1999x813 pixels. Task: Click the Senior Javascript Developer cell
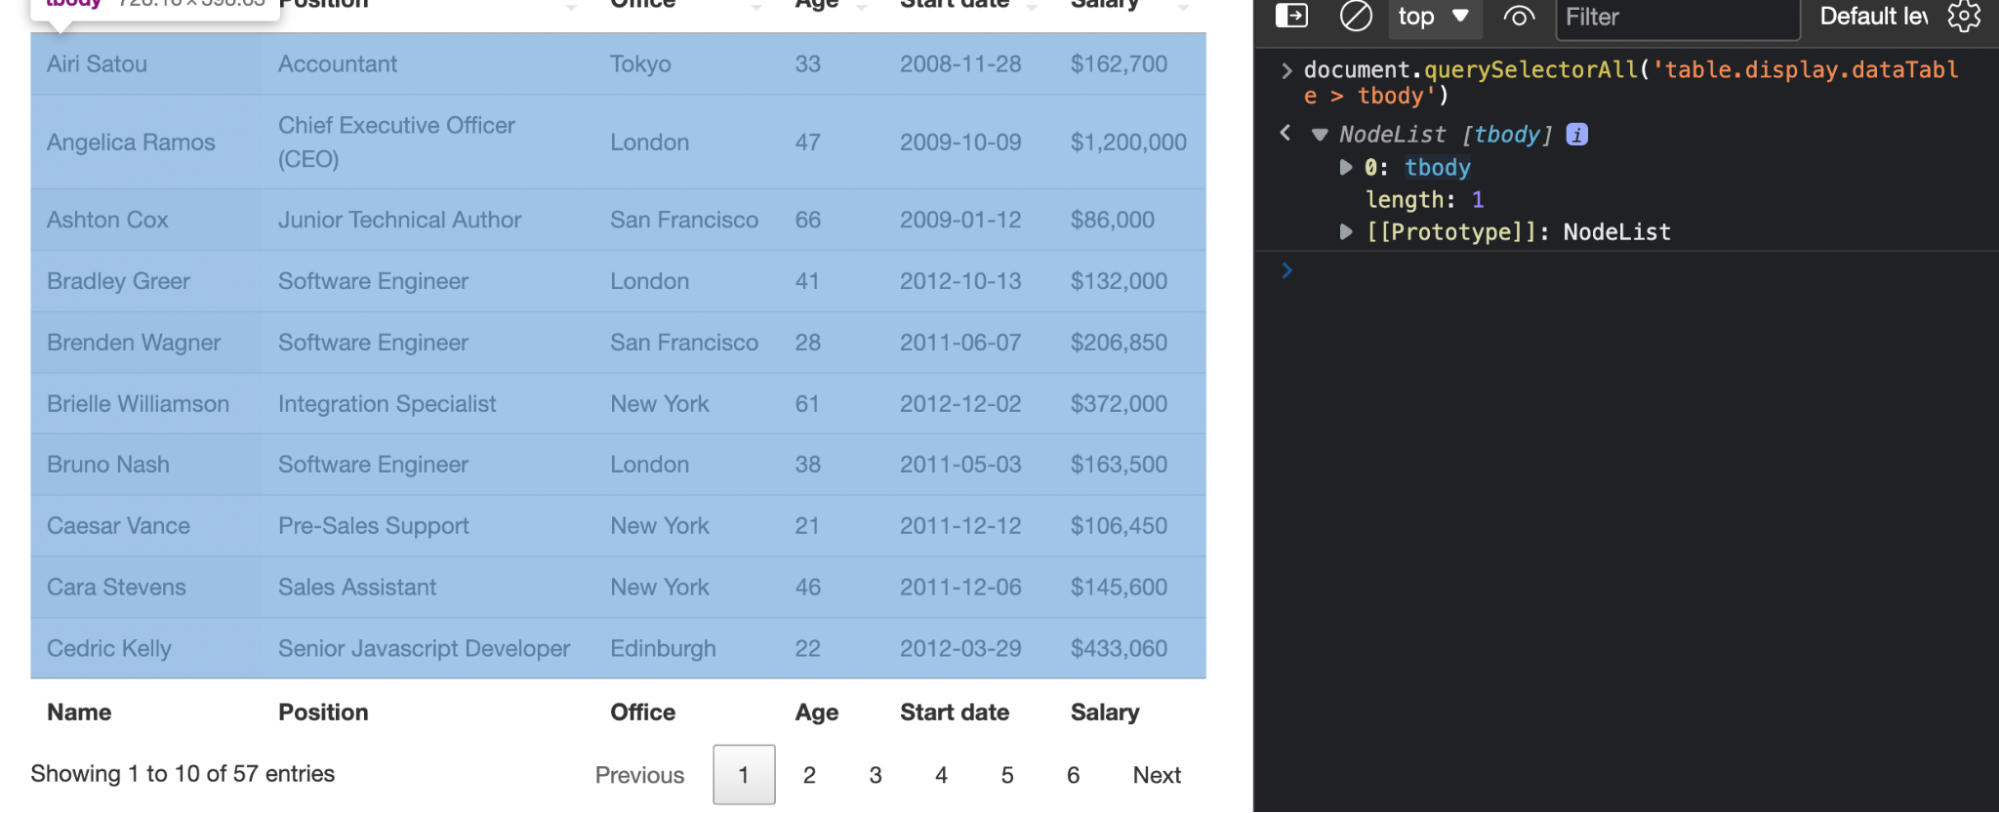click(428, 648)
